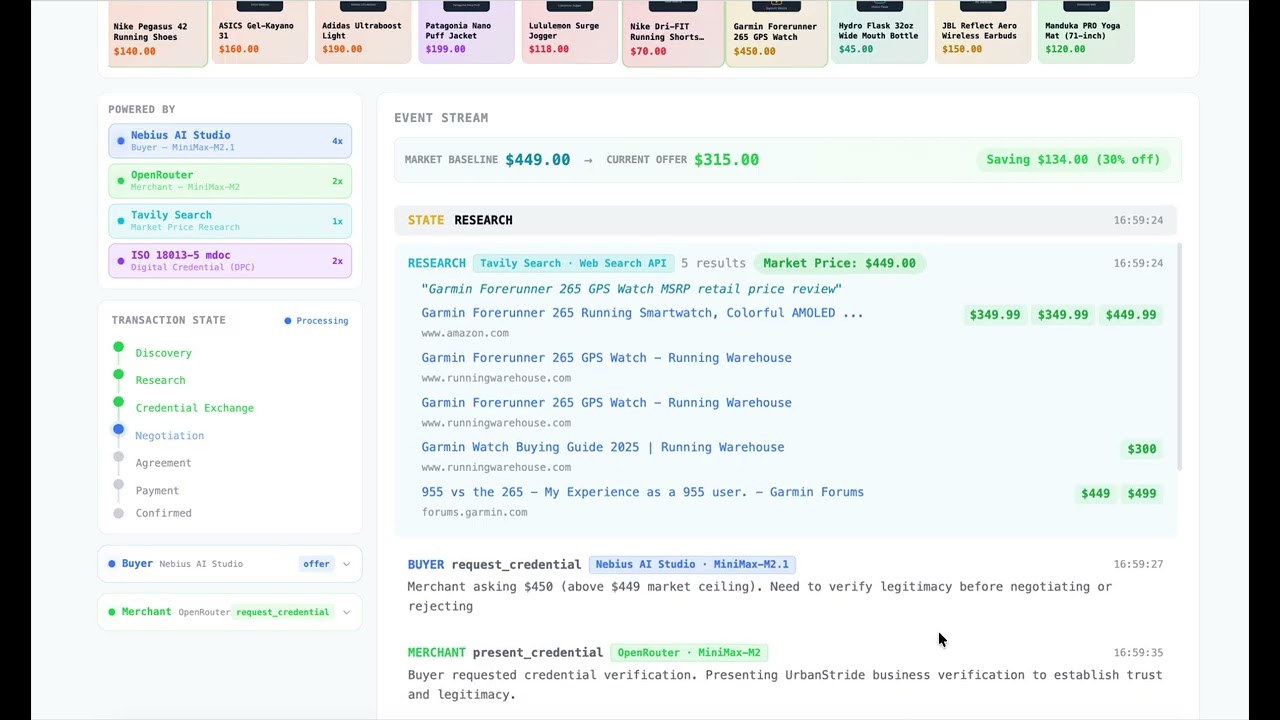1280x720 pixels.
Task: Select the ISO 18013-5 mdoc card
Action: coord(230,261)
